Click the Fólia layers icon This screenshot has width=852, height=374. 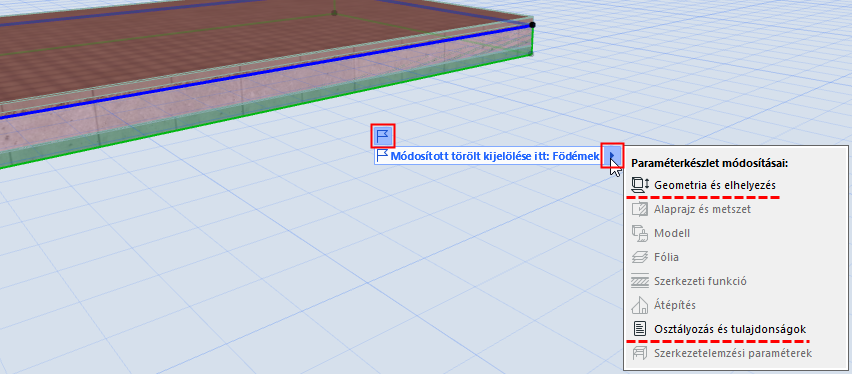[640, 257]
